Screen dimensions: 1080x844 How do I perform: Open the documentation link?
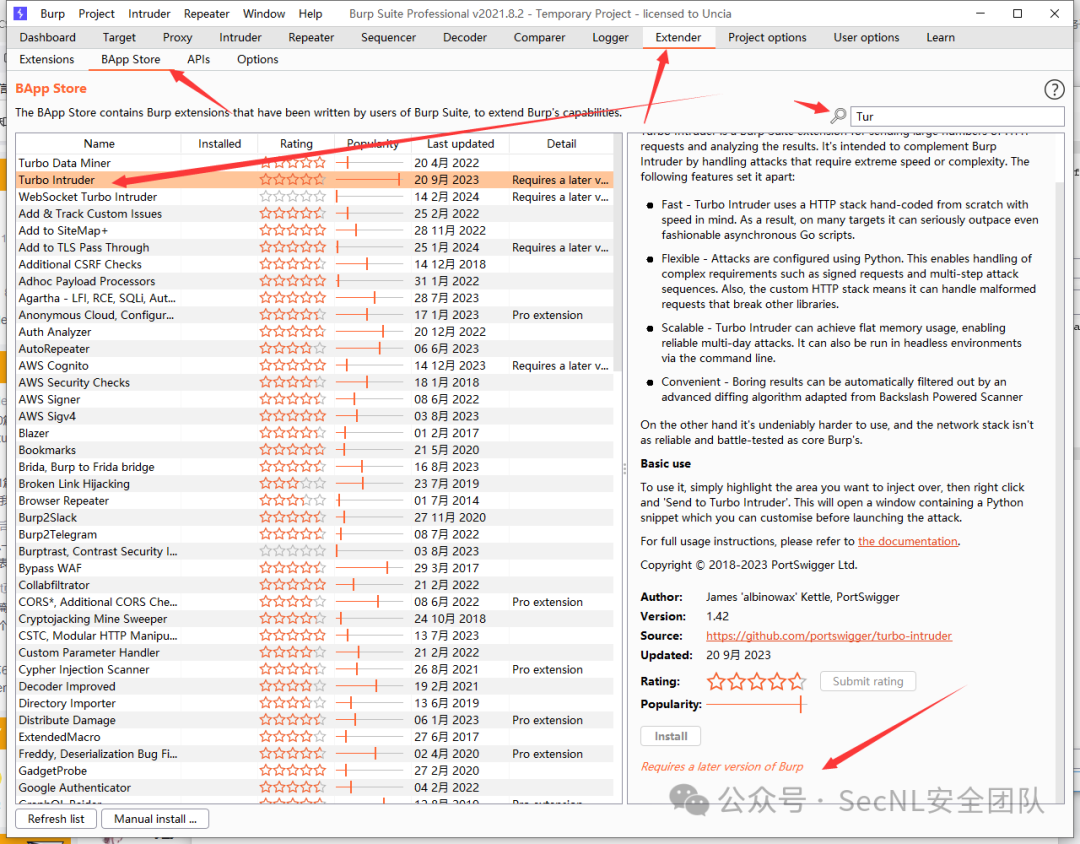(x=907, y=541)
